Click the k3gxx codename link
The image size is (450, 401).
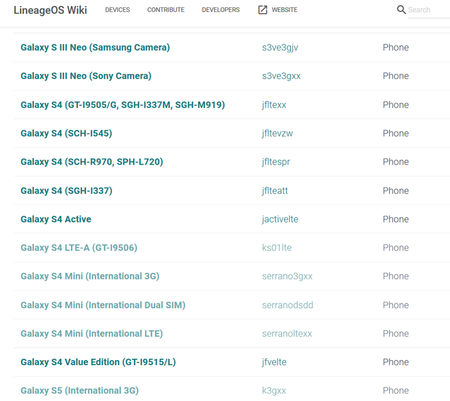(x=274, y=391)
